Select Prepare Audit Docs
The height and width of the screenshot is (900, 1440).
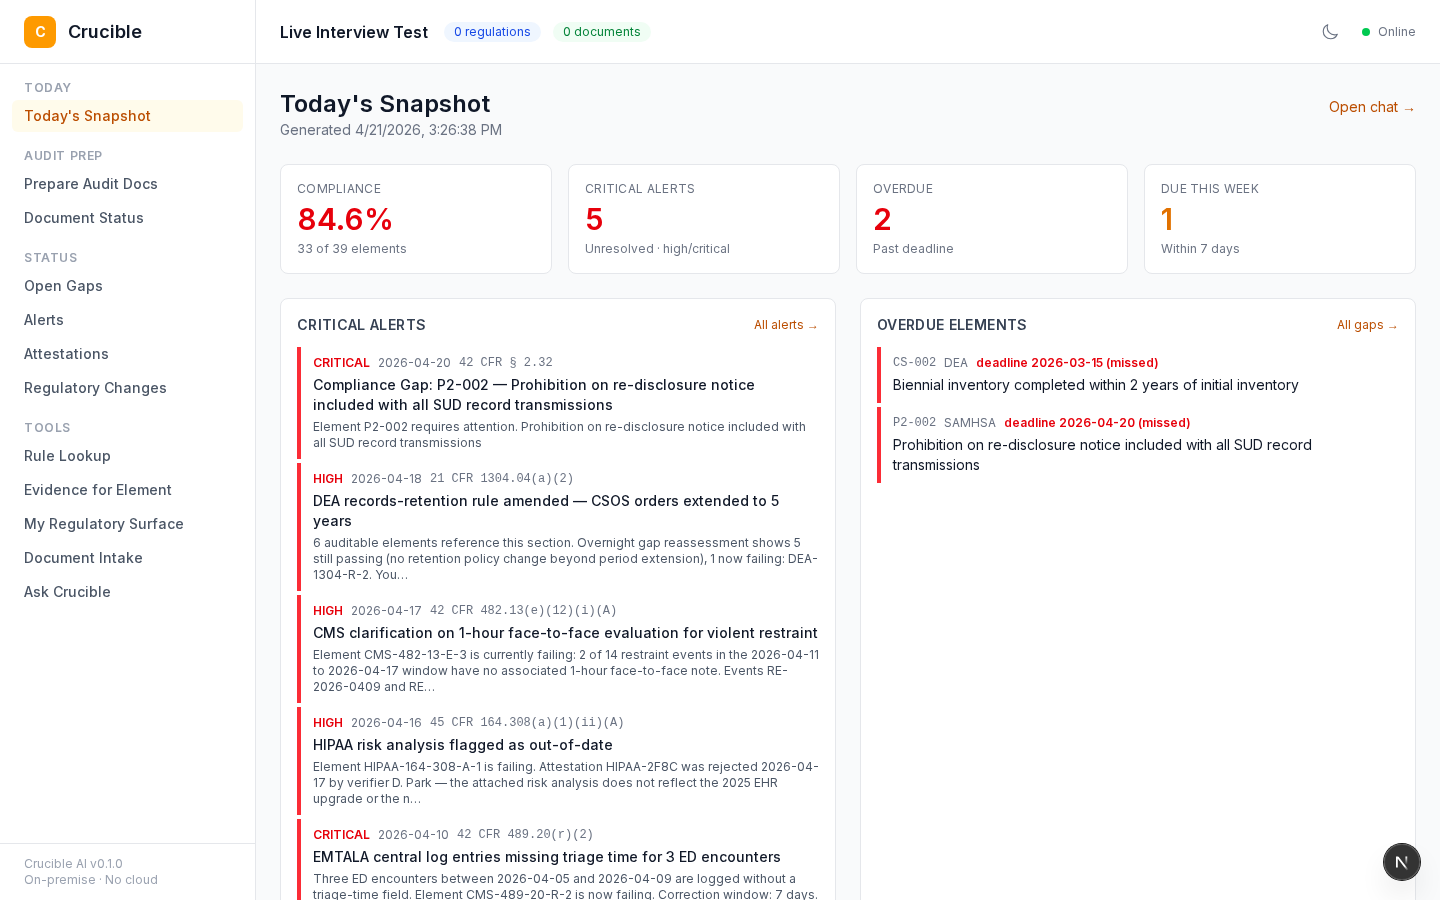tap(91, 184)
